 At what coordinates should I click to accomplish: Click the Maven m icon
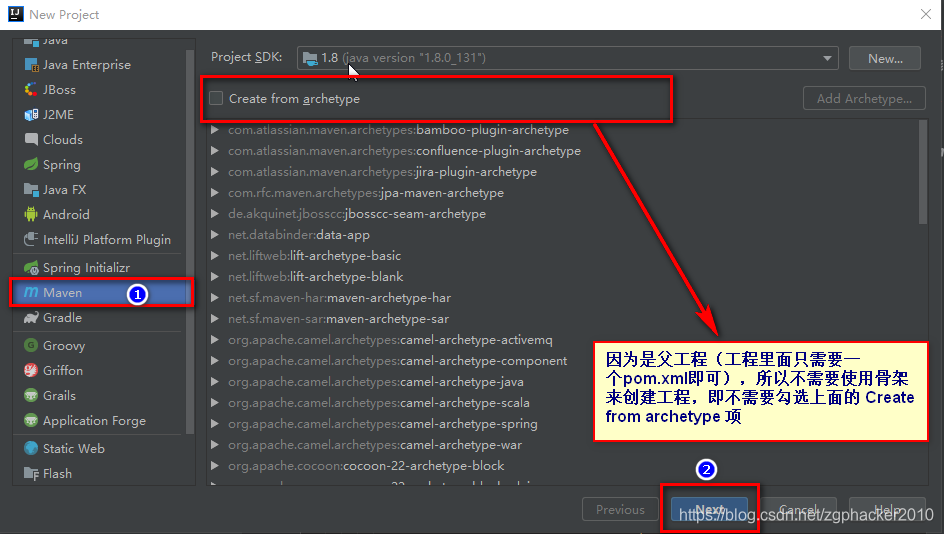click(31, 293)
